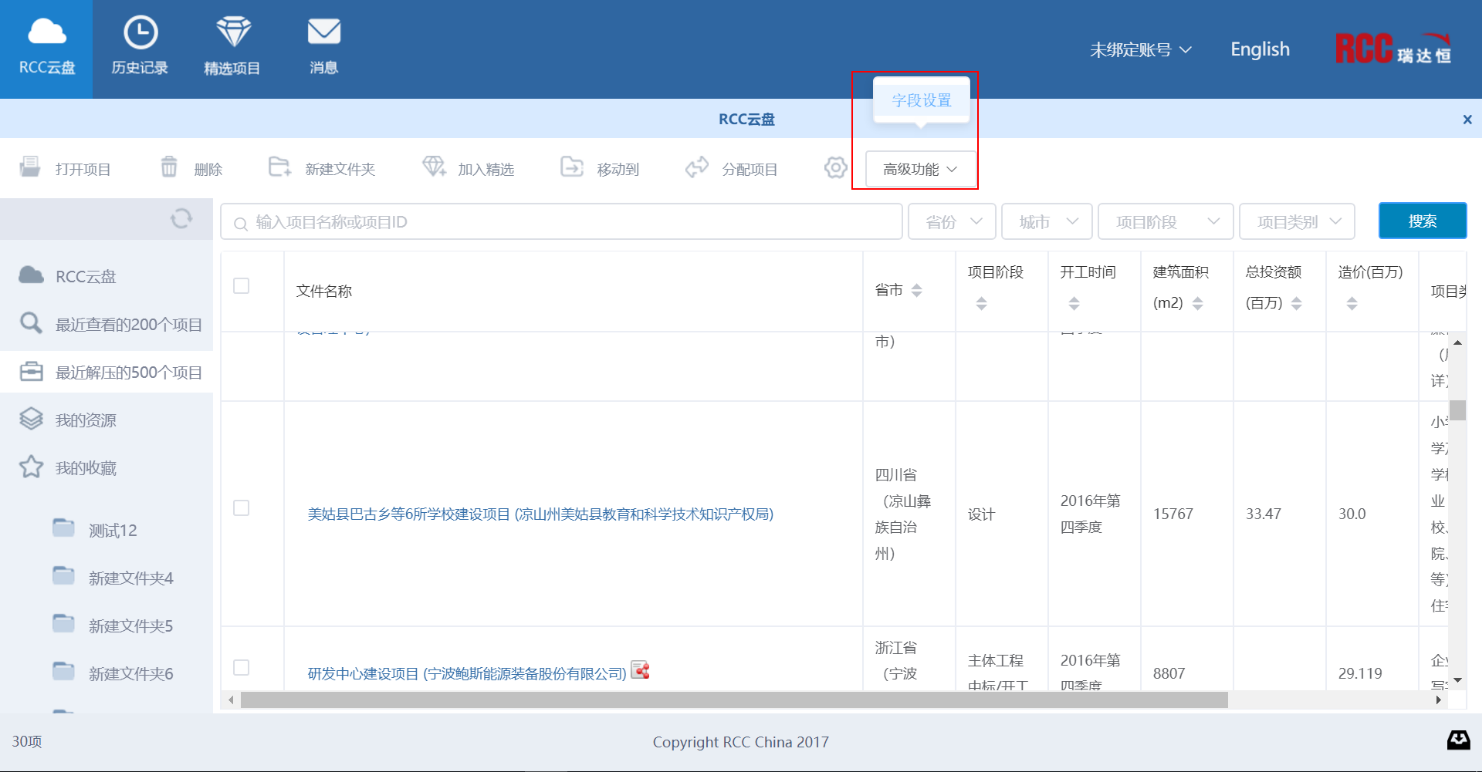Click share icon beside 研发中心建设项目
The width and height of the screenshot is (1482, 773).
[x=640, y=671]
